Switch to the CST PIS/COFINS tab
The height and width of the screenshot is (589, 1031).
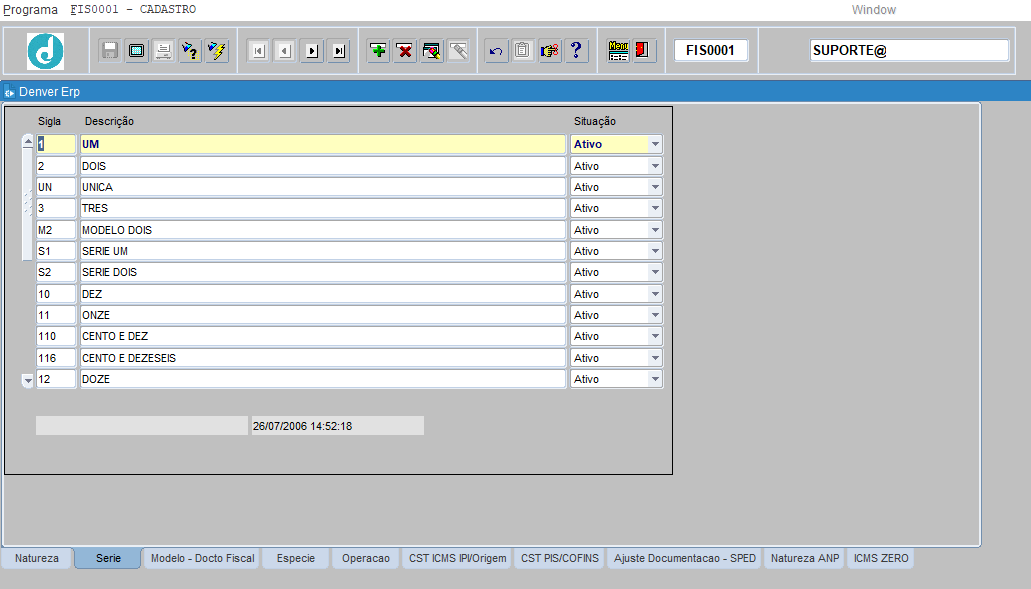560,558
